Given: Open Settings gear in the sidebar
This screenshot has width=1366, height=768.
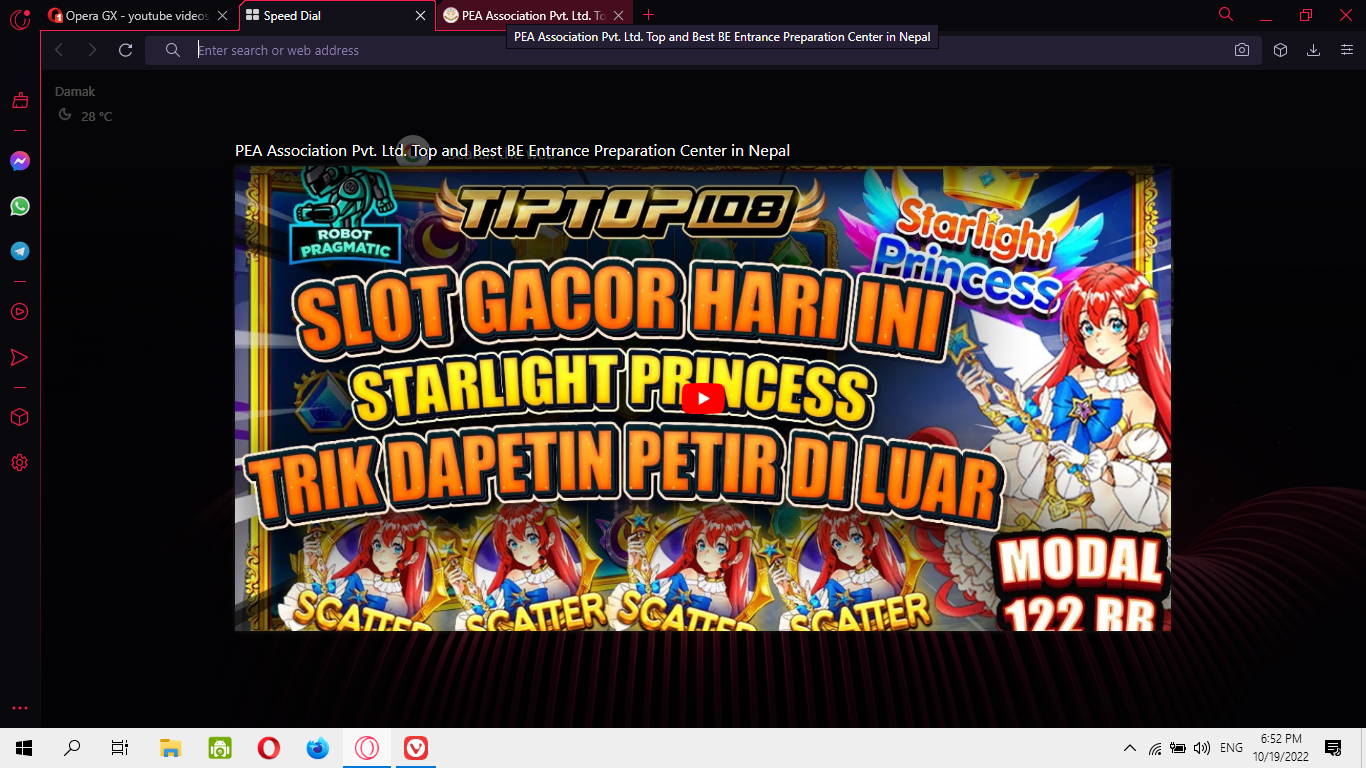Looking at the screenshot, I should click(x=20, y=462).
